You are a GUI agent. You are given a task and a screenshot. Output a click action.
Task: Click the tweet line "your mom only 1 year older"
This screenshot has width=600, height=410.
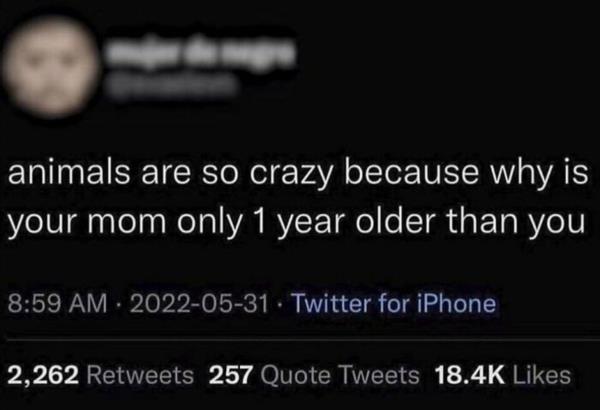pos(296,225)
